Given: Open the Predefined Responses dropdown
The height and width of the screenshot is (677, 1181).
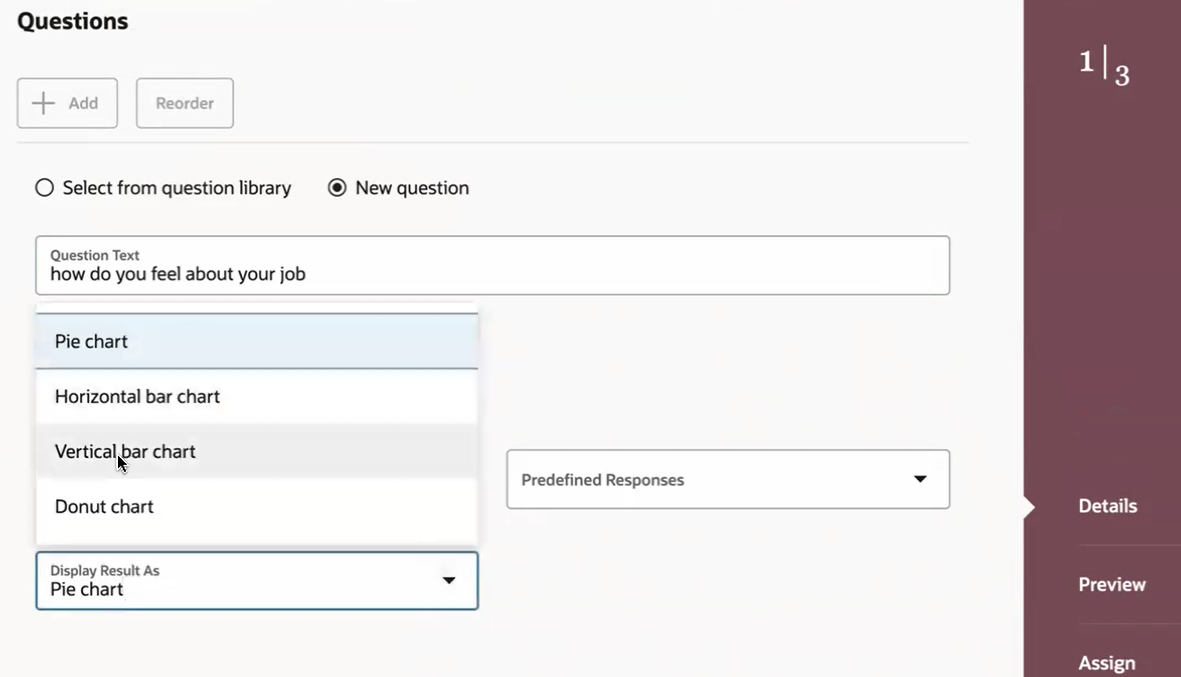Looking at the screenshot, I should [728, 480].
